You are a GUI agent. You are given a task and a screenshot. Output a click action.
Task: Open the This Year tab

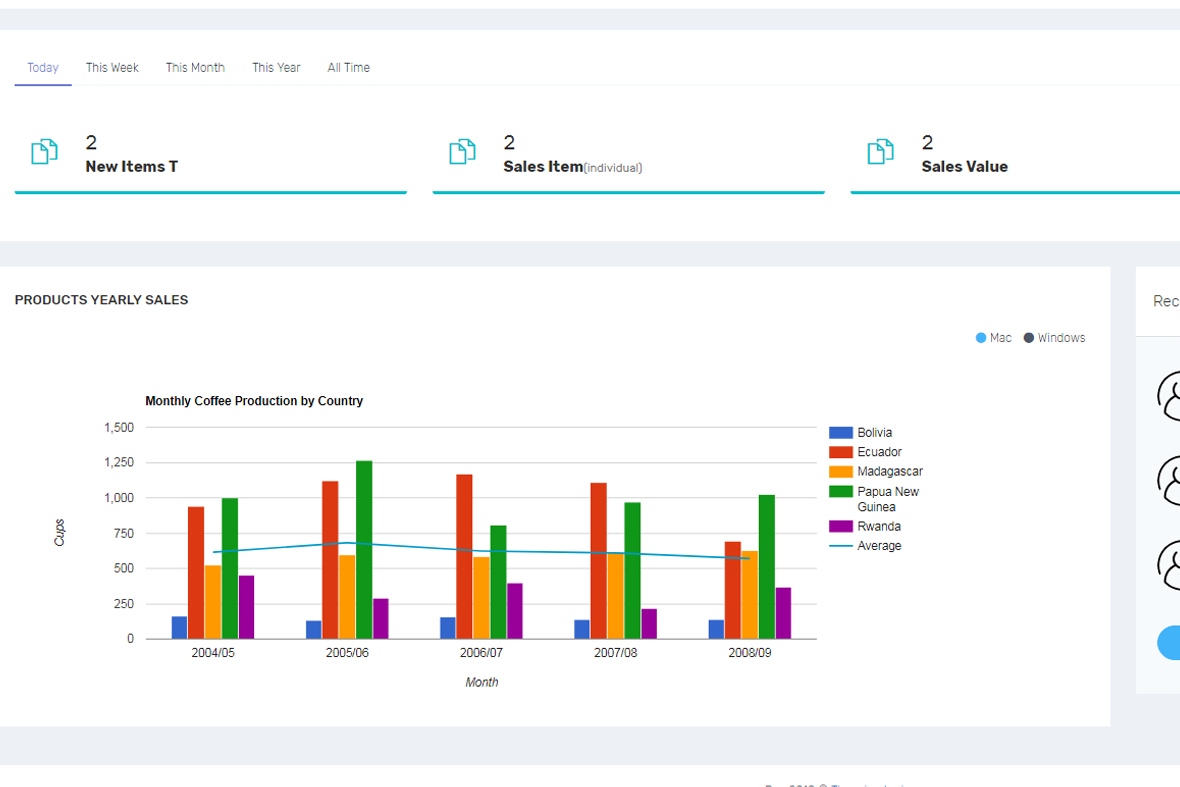pos(276,68)
